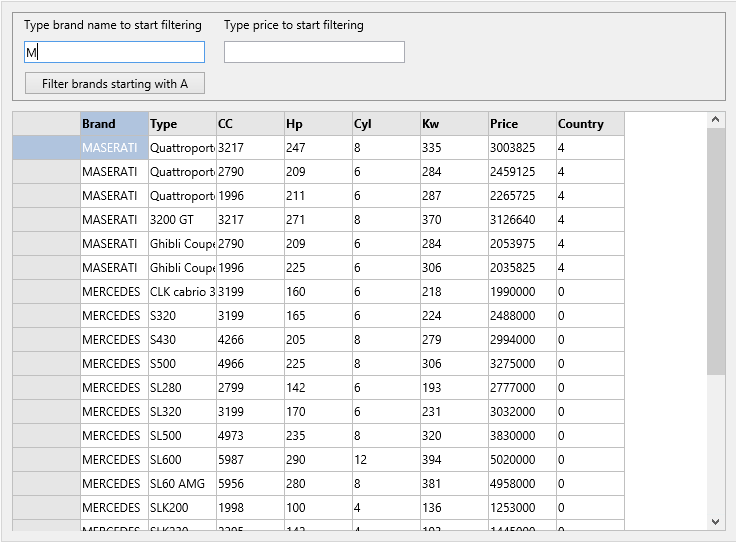Click price cell 1253000
This screenshot has height=542, width=736.
pos(523,507)
